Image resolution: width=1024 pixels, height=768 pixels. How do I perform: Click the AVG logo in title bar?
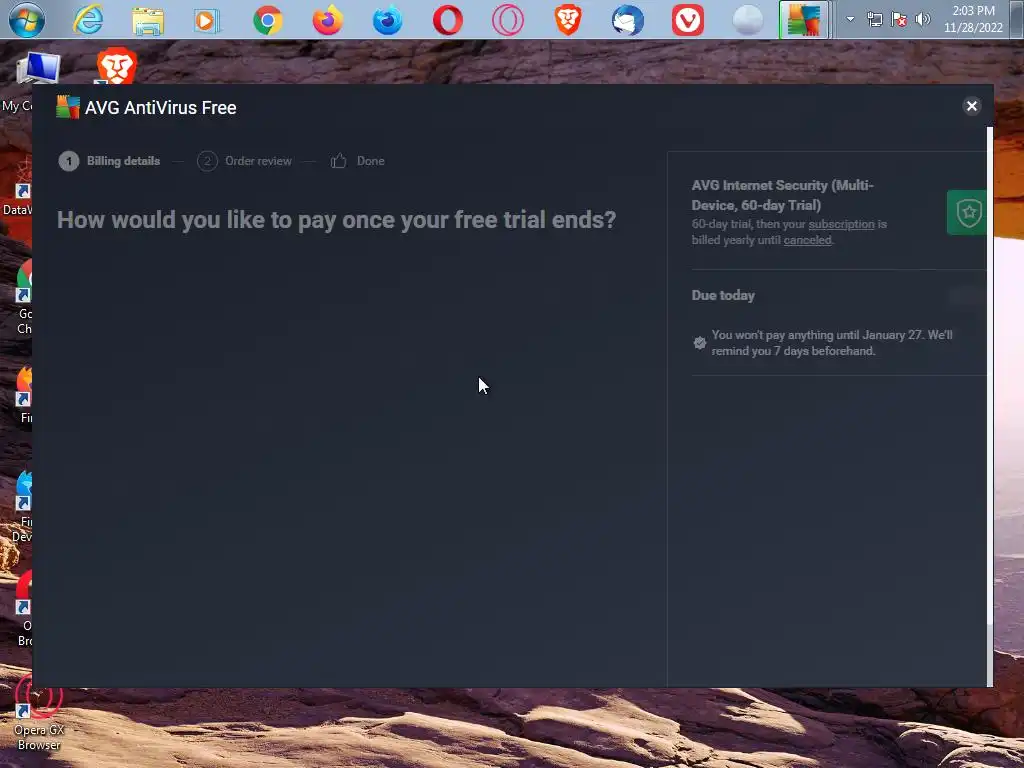[68, 107]
